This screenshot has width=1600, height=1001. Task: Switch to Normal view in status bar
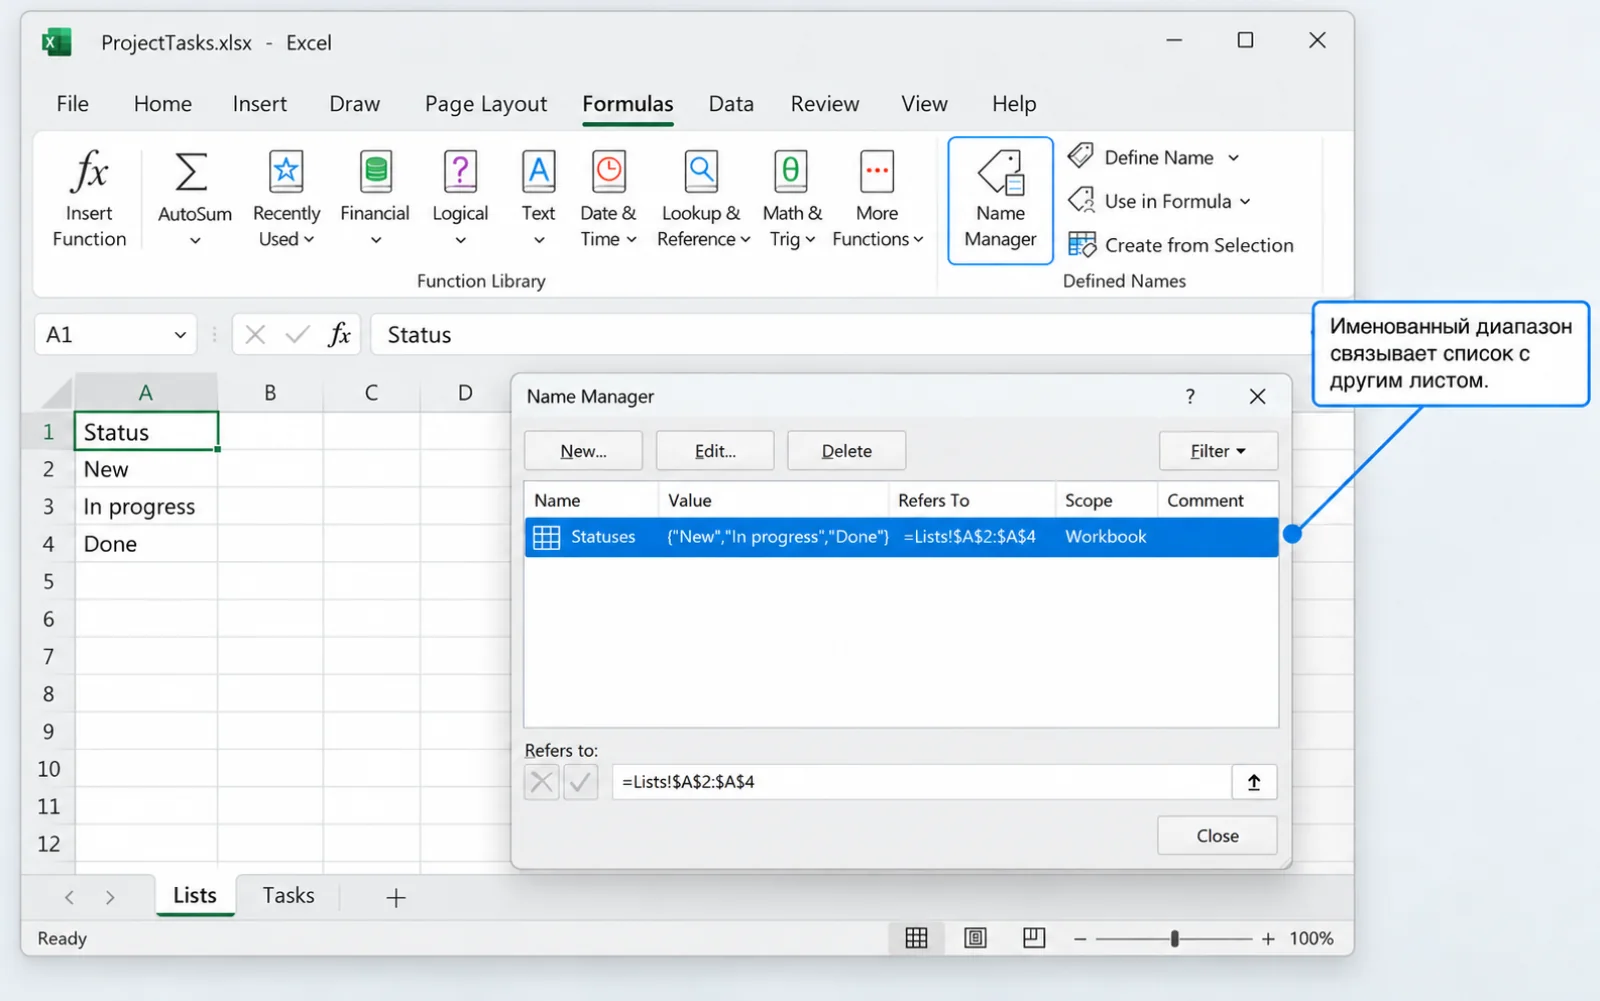(x=916, y=938)
